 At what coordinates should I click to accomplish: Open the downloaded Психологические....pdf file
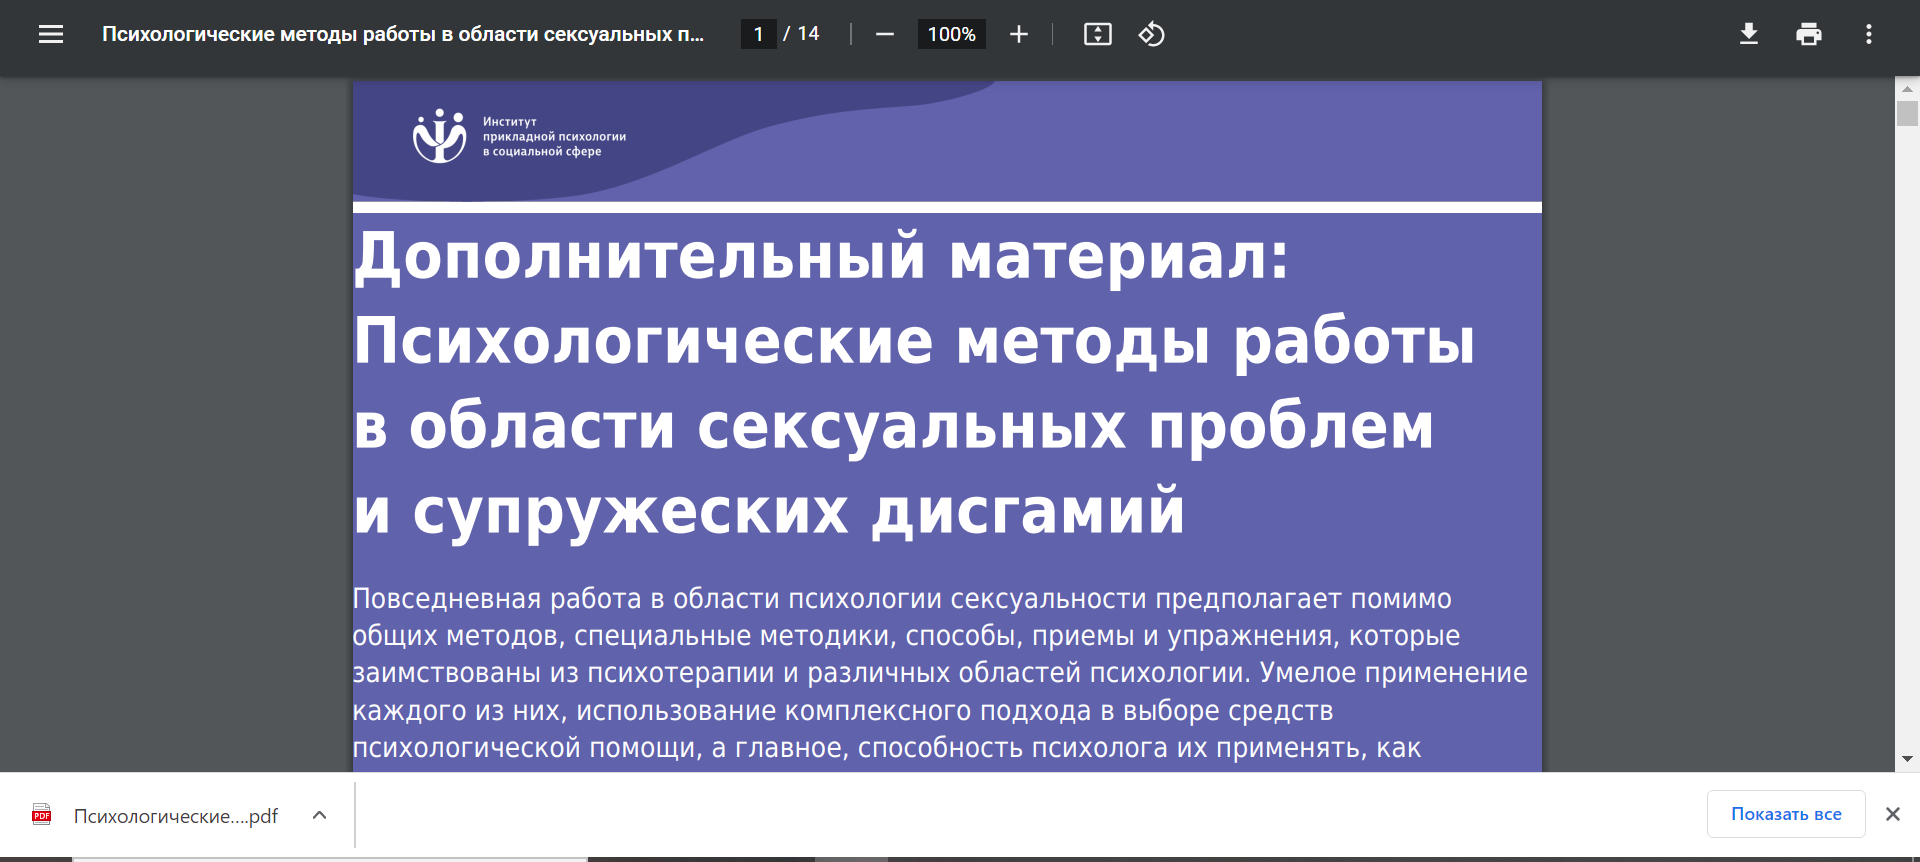[176, 816]
